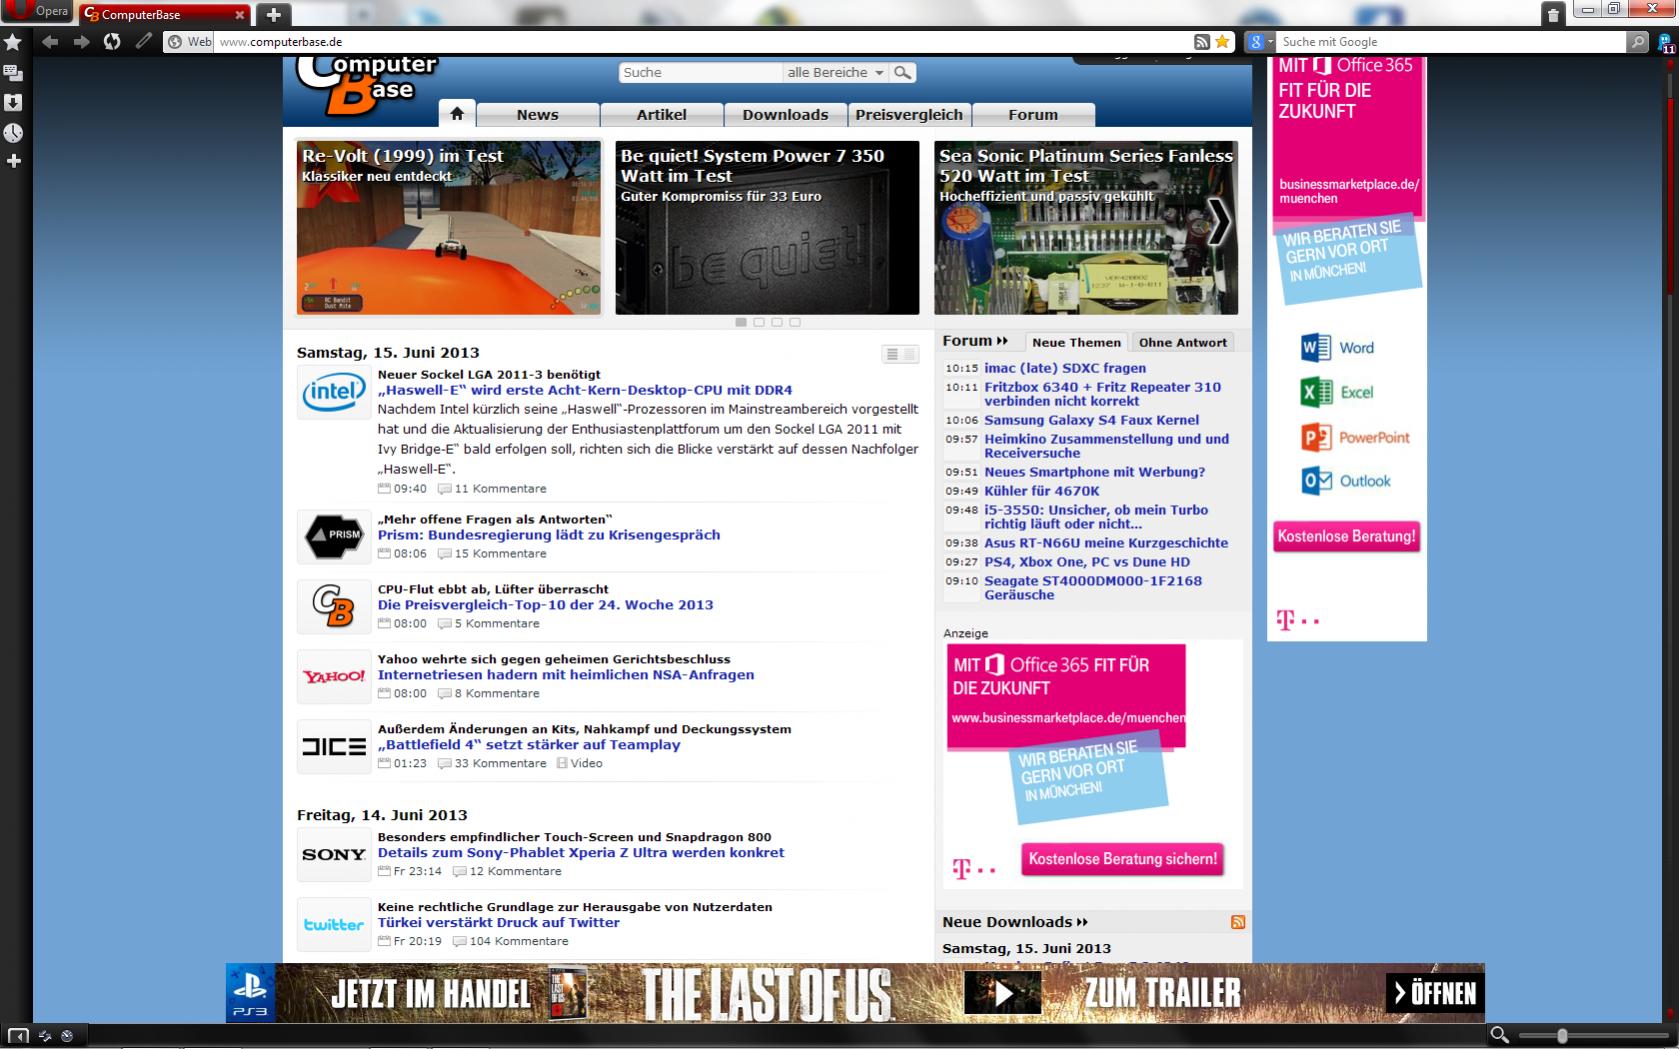
Task: Open the Preisvergleich navigation tab
Action: pyautogui.click(x=909, y=114)
